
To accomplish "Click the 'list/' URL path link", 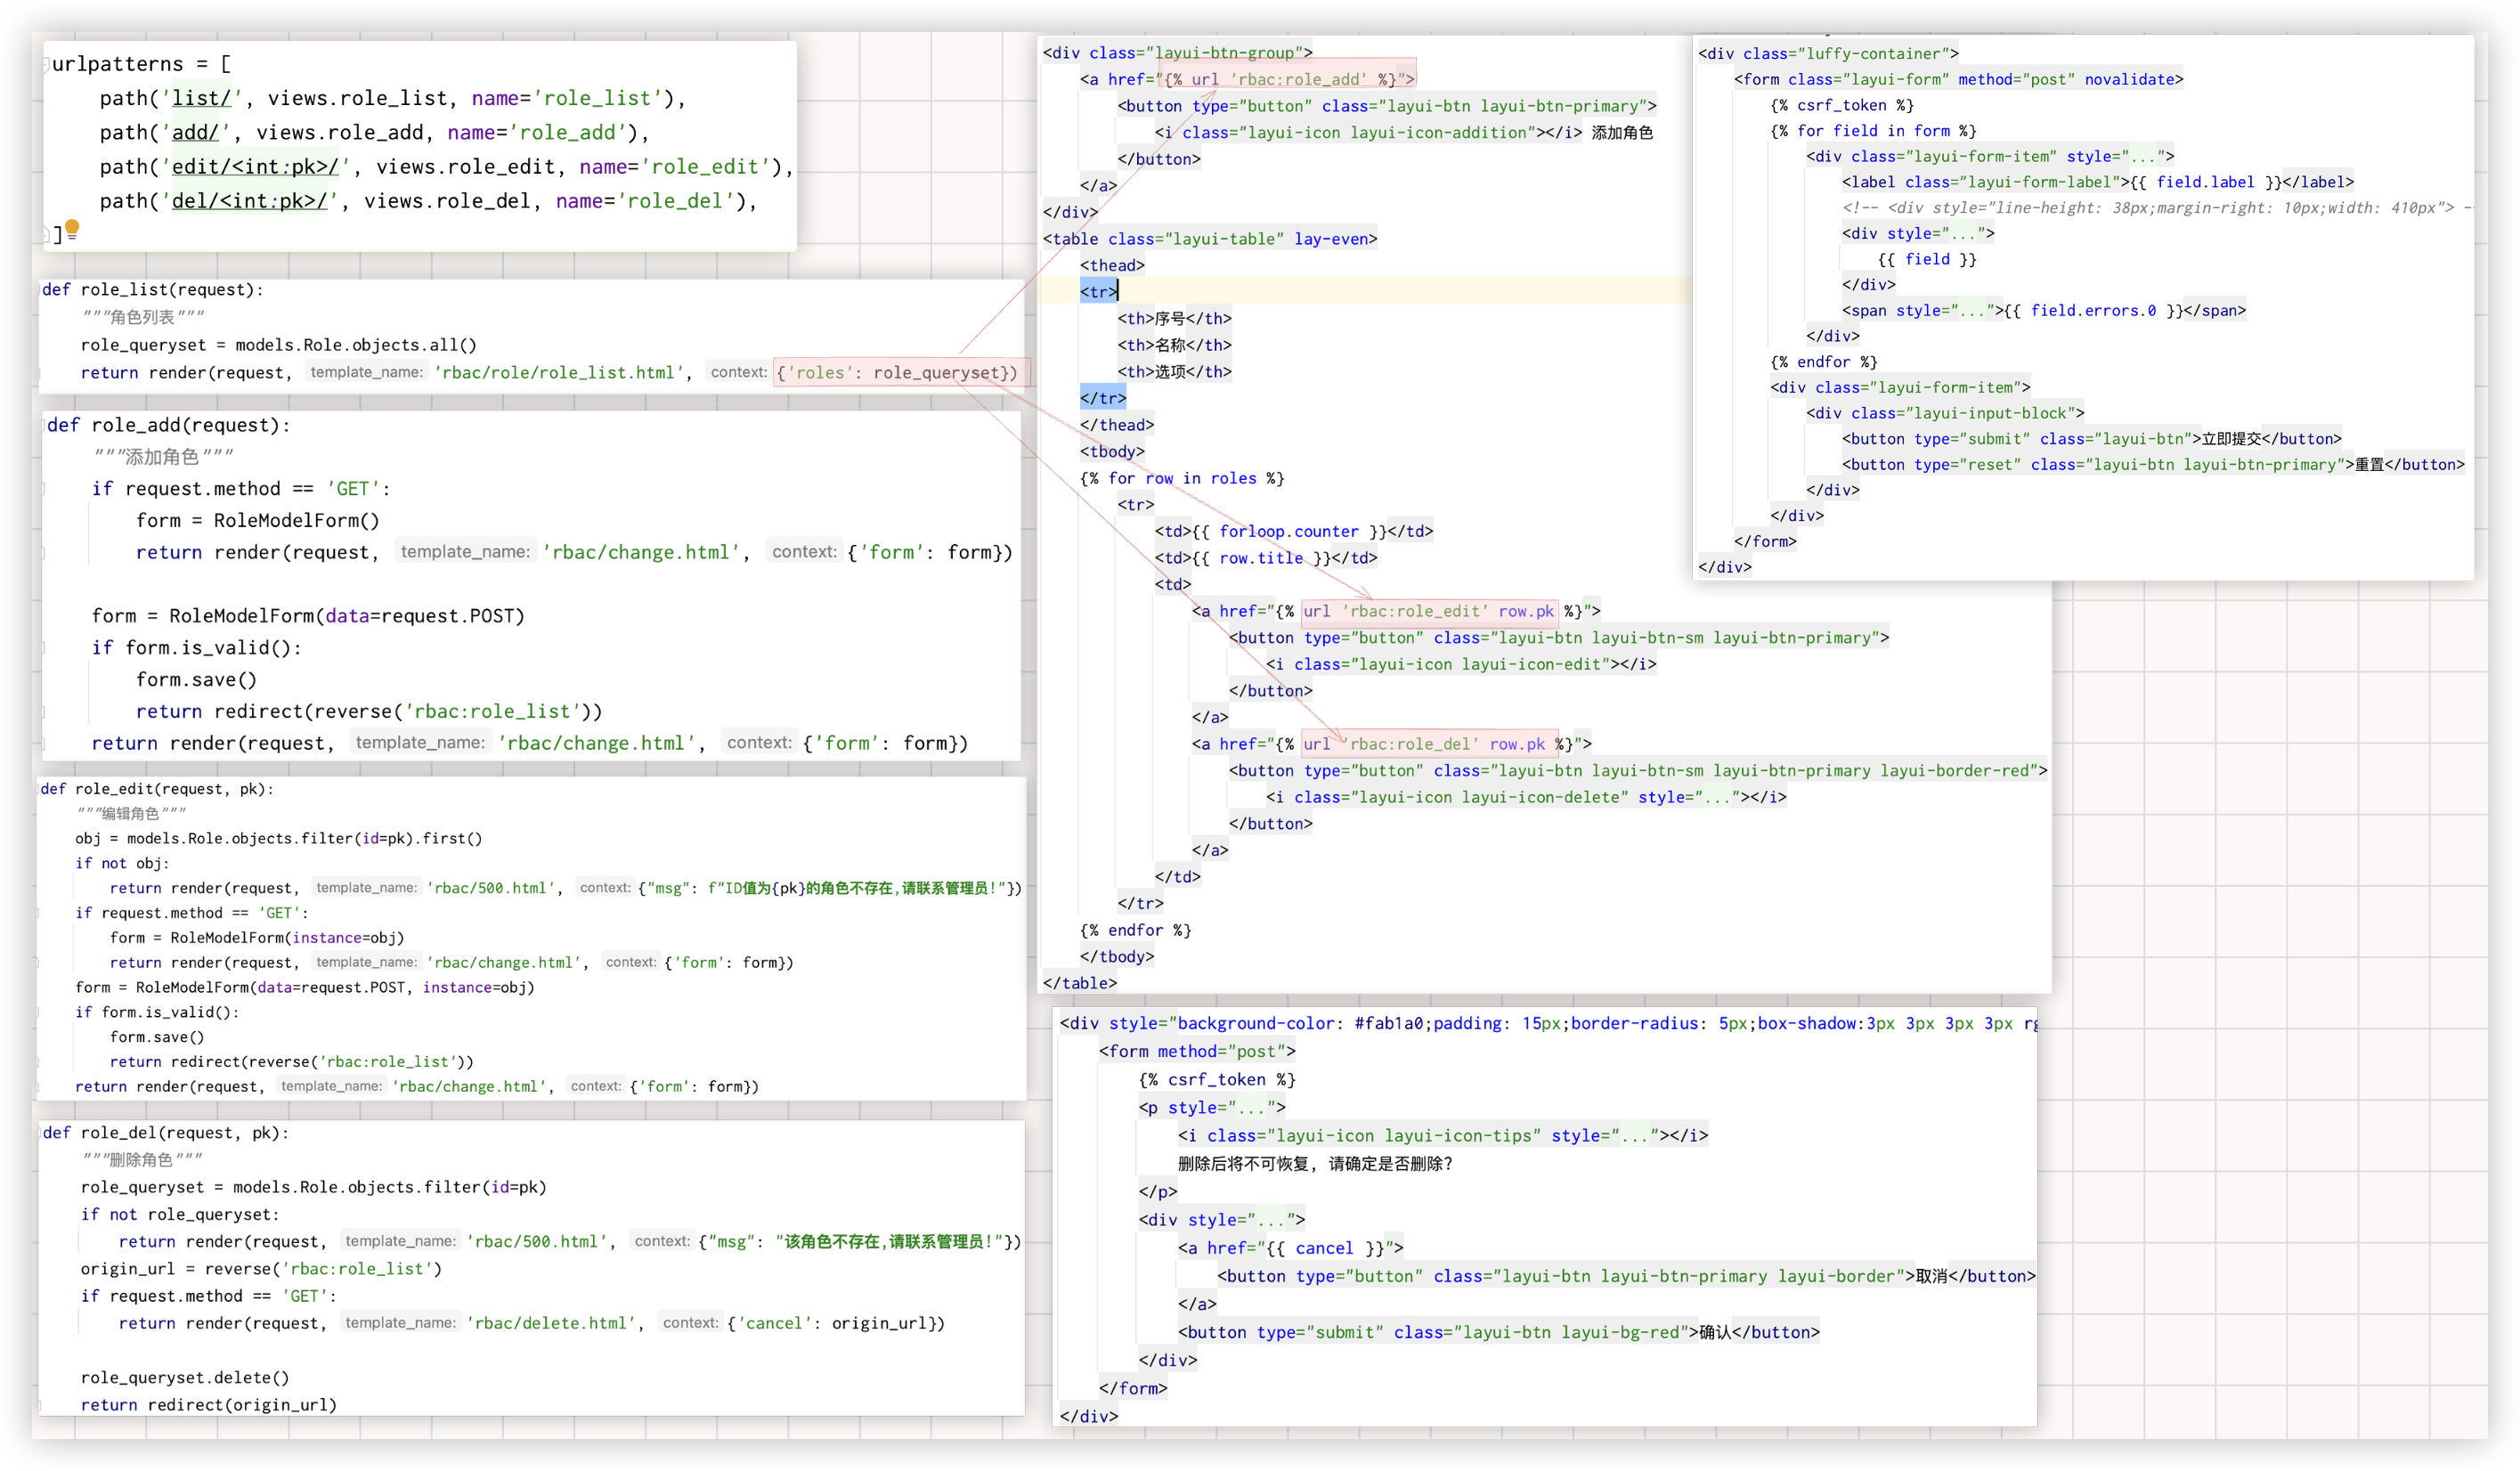I will (x=201, y=98).
